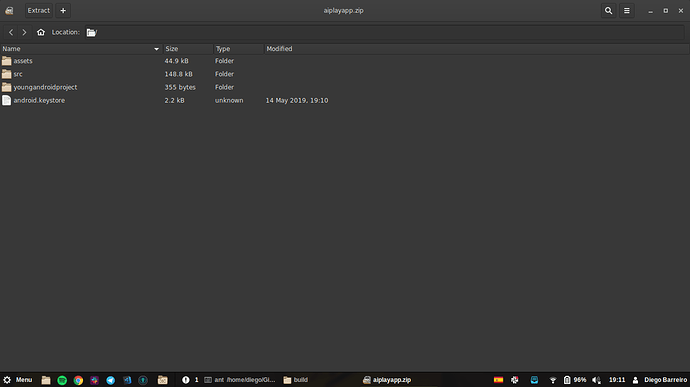Screen dimensions: 690x387
Task: Maximize the archive manager window
Action: [665, 11]
